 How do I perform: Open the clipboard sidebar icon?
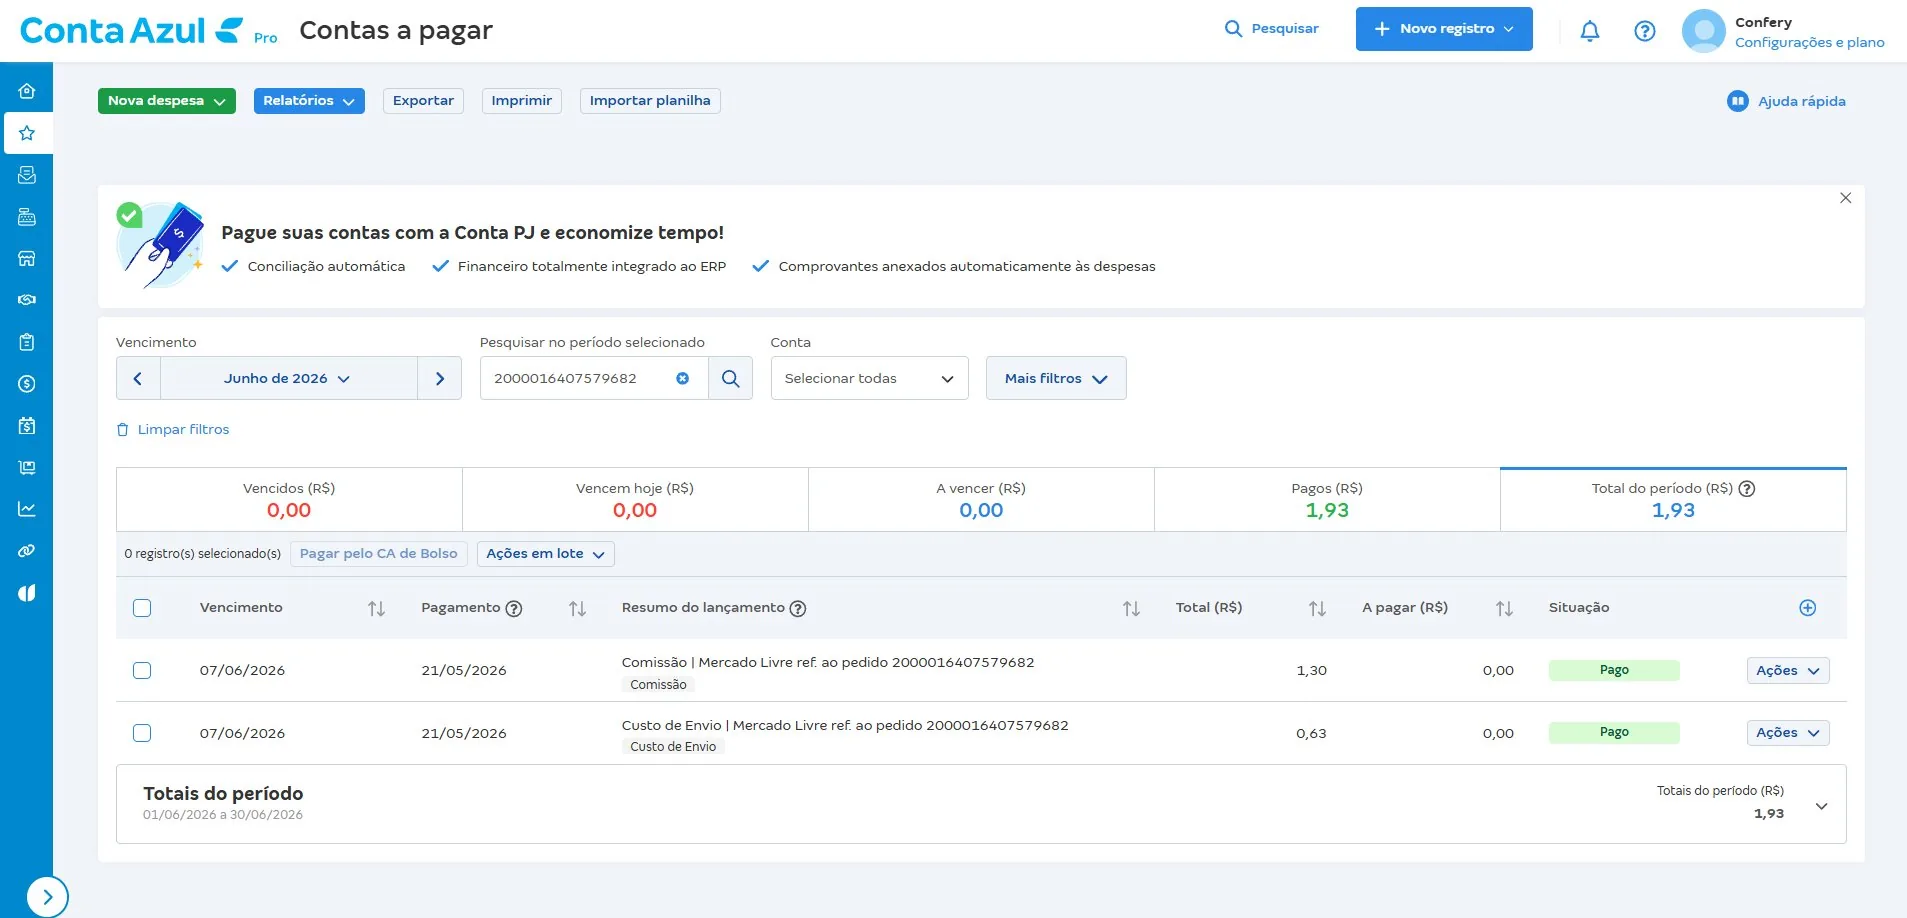click(x=27, y=342)
